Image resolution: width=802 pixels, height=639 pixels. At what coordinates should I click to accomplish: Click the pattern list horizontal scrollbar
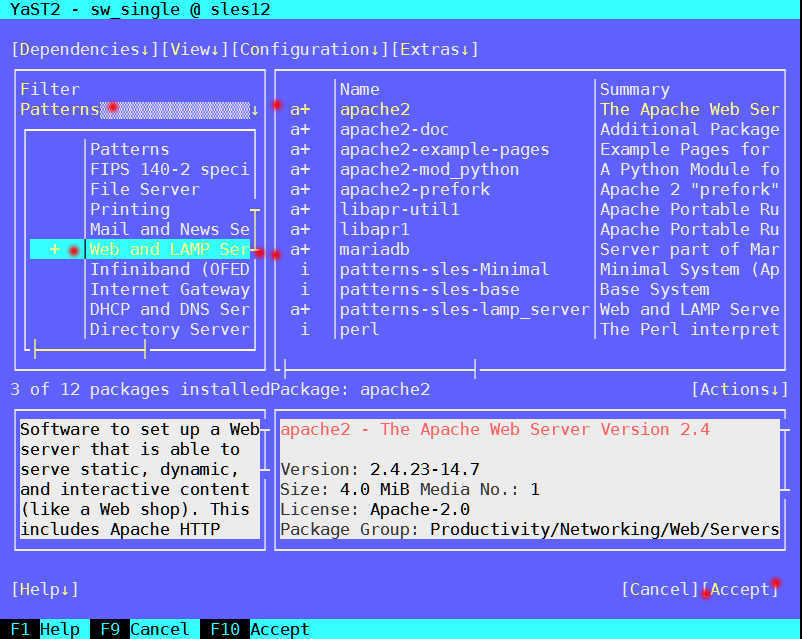click(90, 350)
